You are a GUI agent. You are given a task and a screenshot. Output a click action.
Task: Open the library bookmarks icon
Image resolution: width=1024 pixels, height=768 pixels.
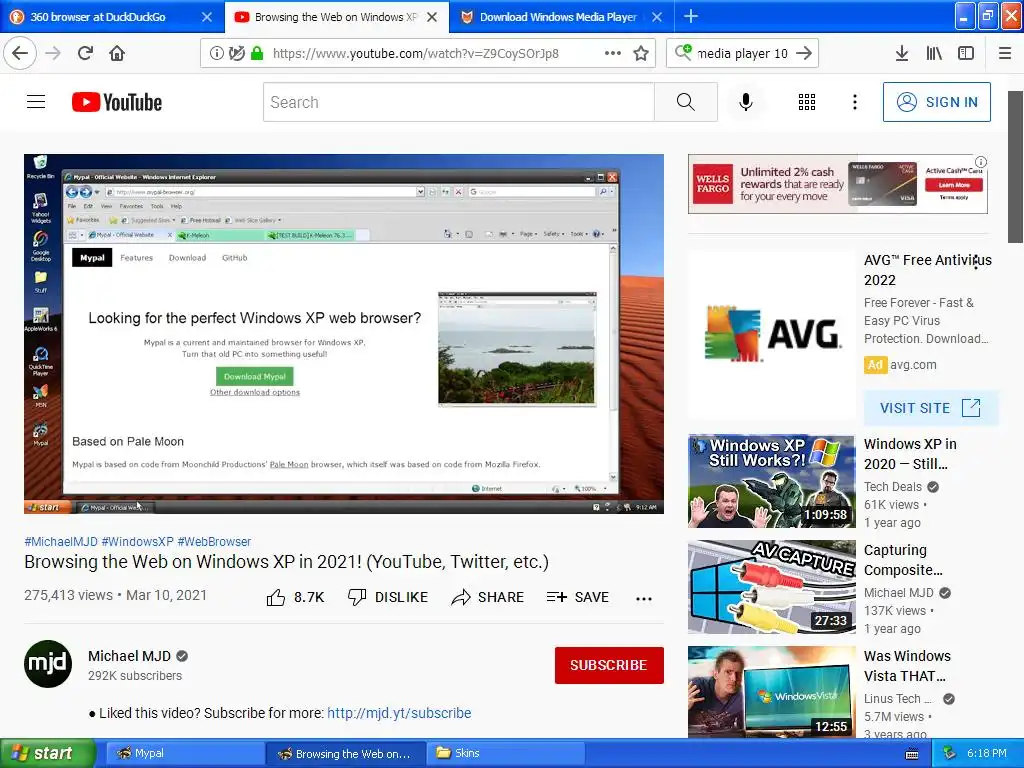point(934,53)
